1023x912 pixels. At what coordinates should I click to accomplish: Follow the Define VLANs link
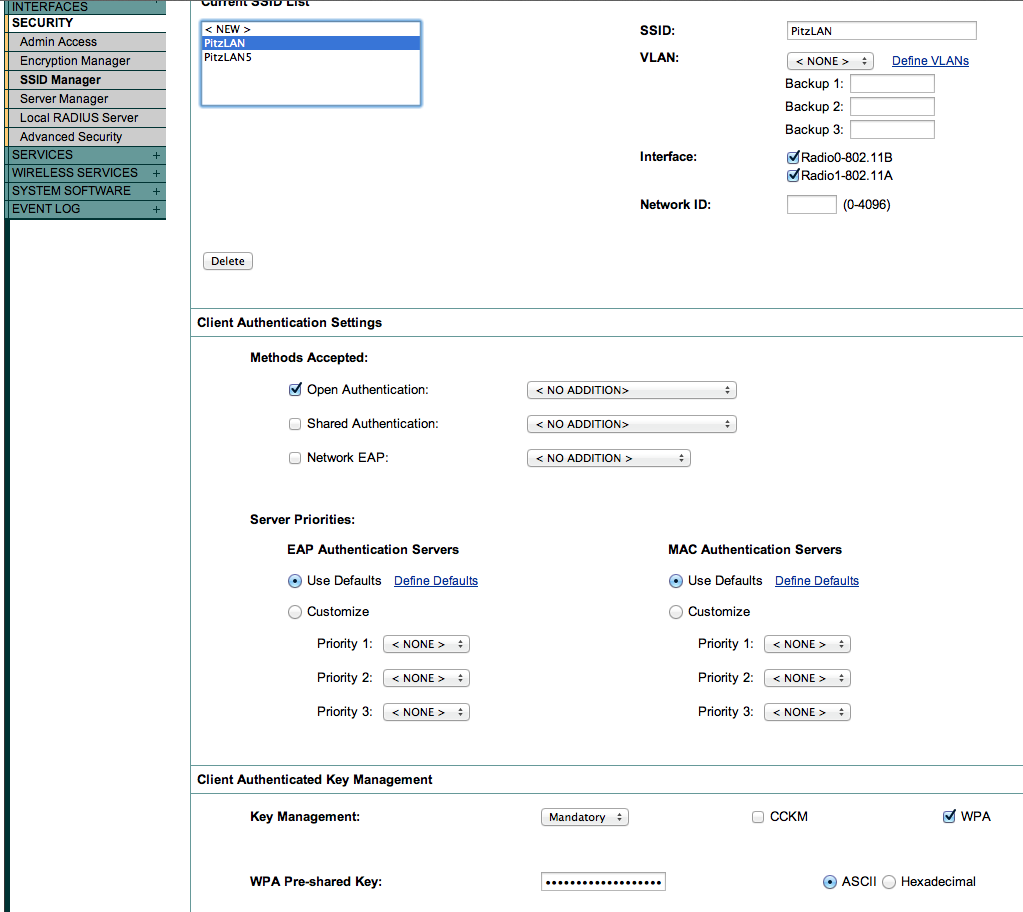coord(930,61)
